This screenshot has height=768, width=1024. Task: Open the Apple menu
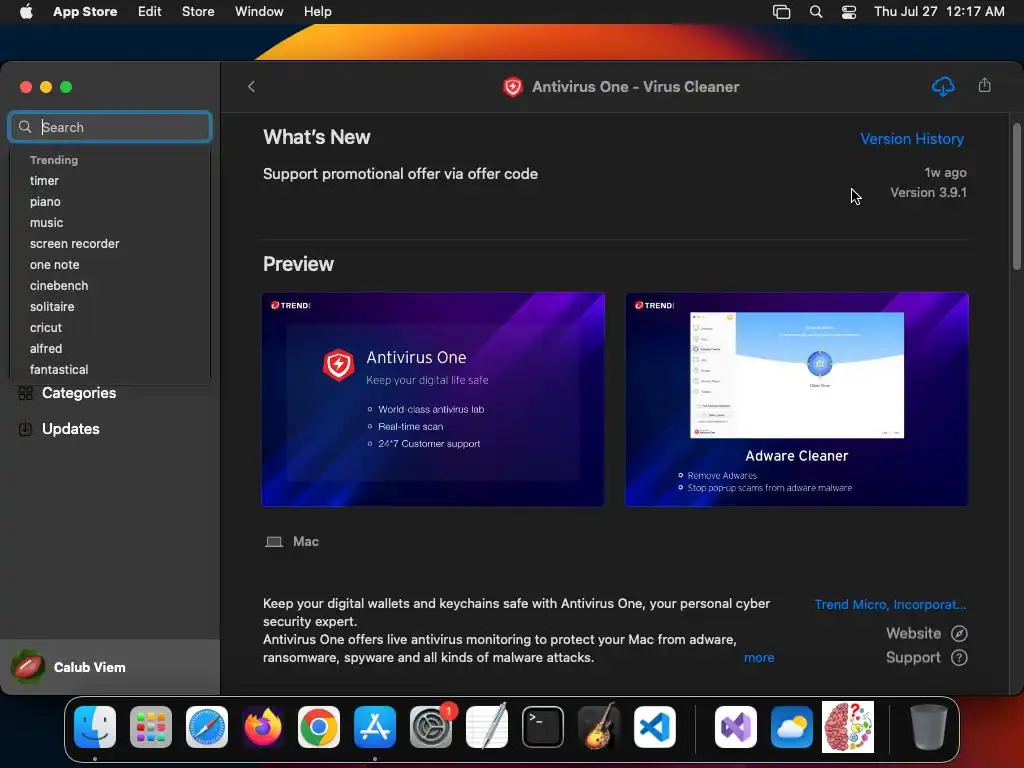[x=26, y=12]
